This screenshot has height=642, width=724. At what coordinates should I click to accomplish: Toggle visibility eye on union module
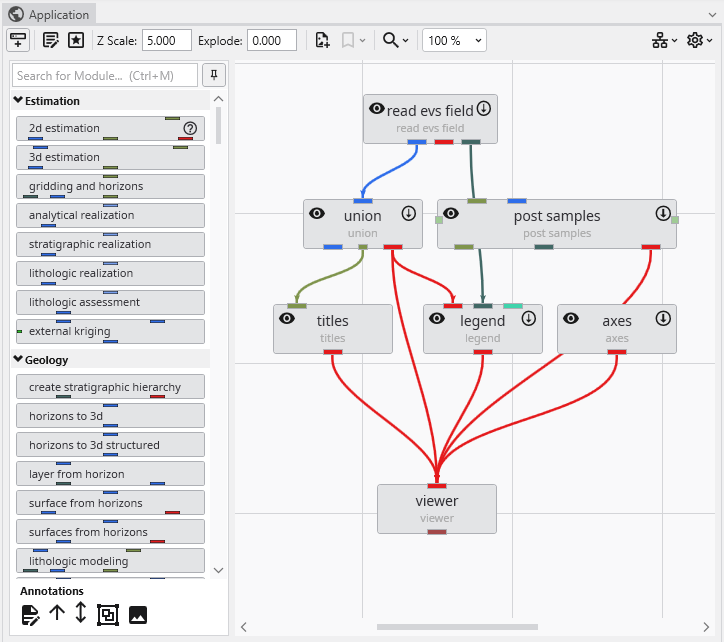coord(317,213)
